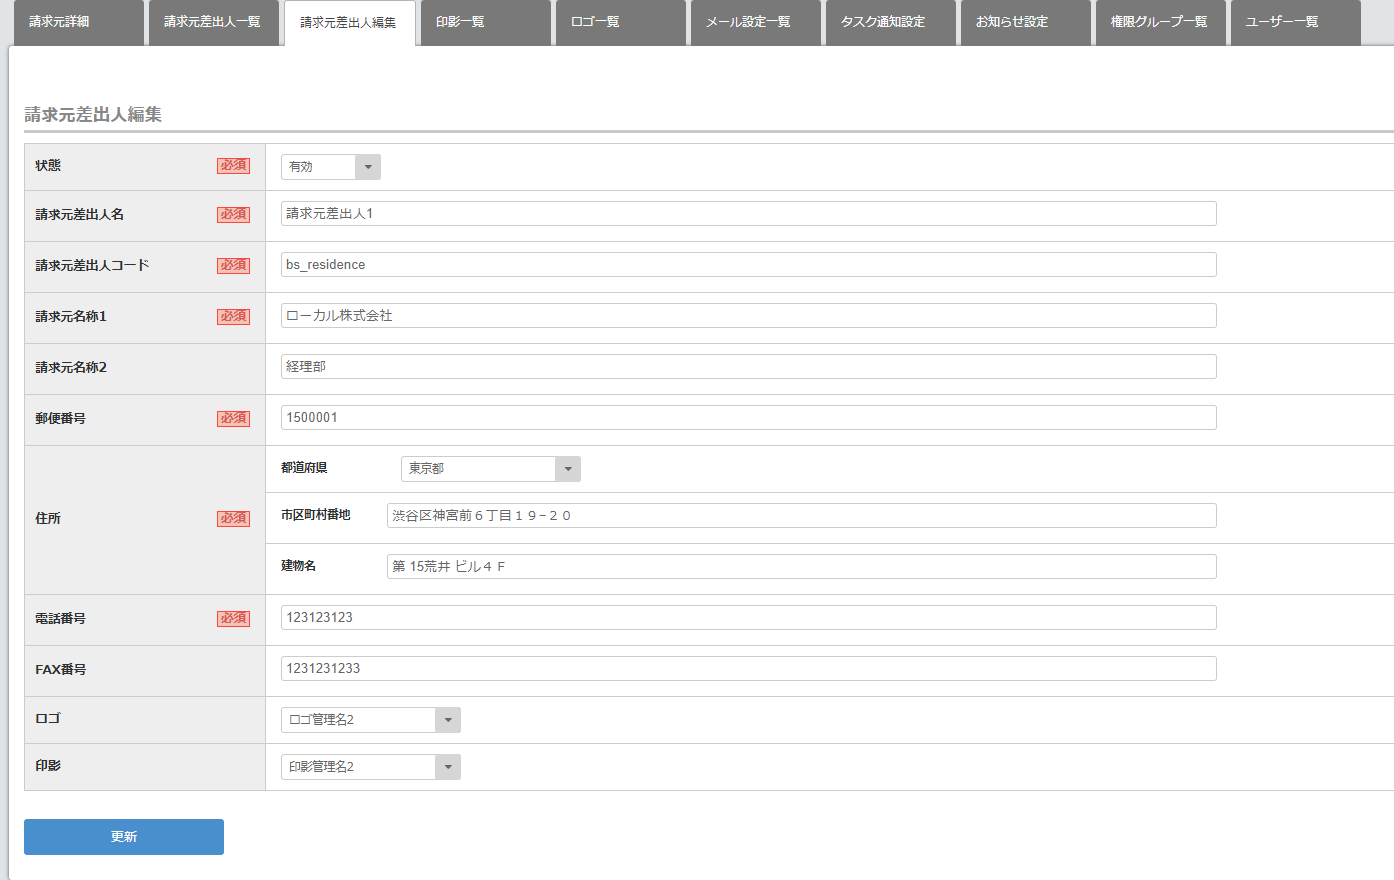Focus the 請求元差出人コード input field
Viewport: 1394px width, 880px height.
(x=748, y=265)
